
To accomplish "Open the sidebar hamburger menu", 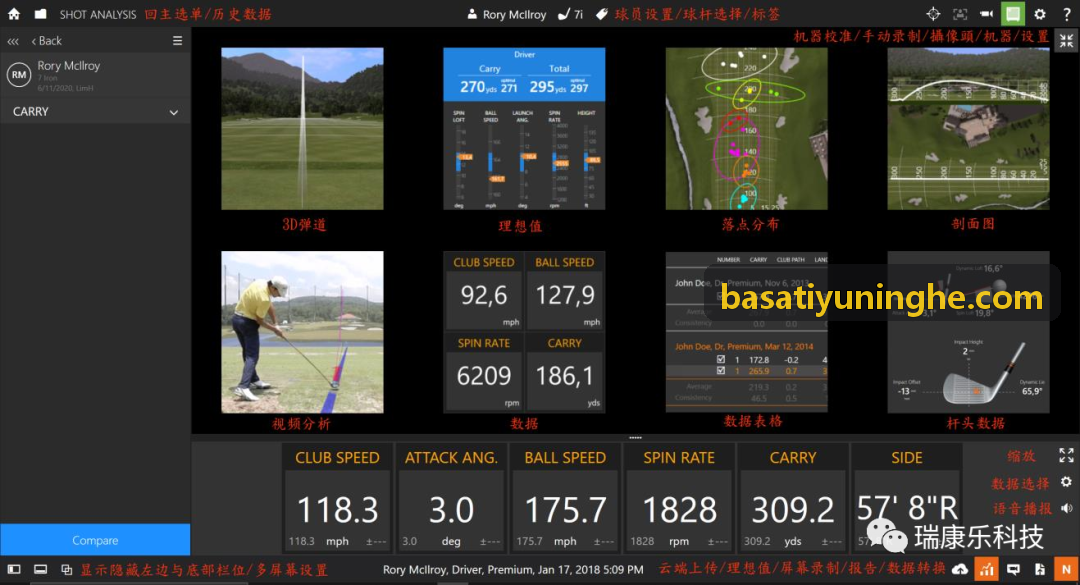I will click(x=177, y=41).
